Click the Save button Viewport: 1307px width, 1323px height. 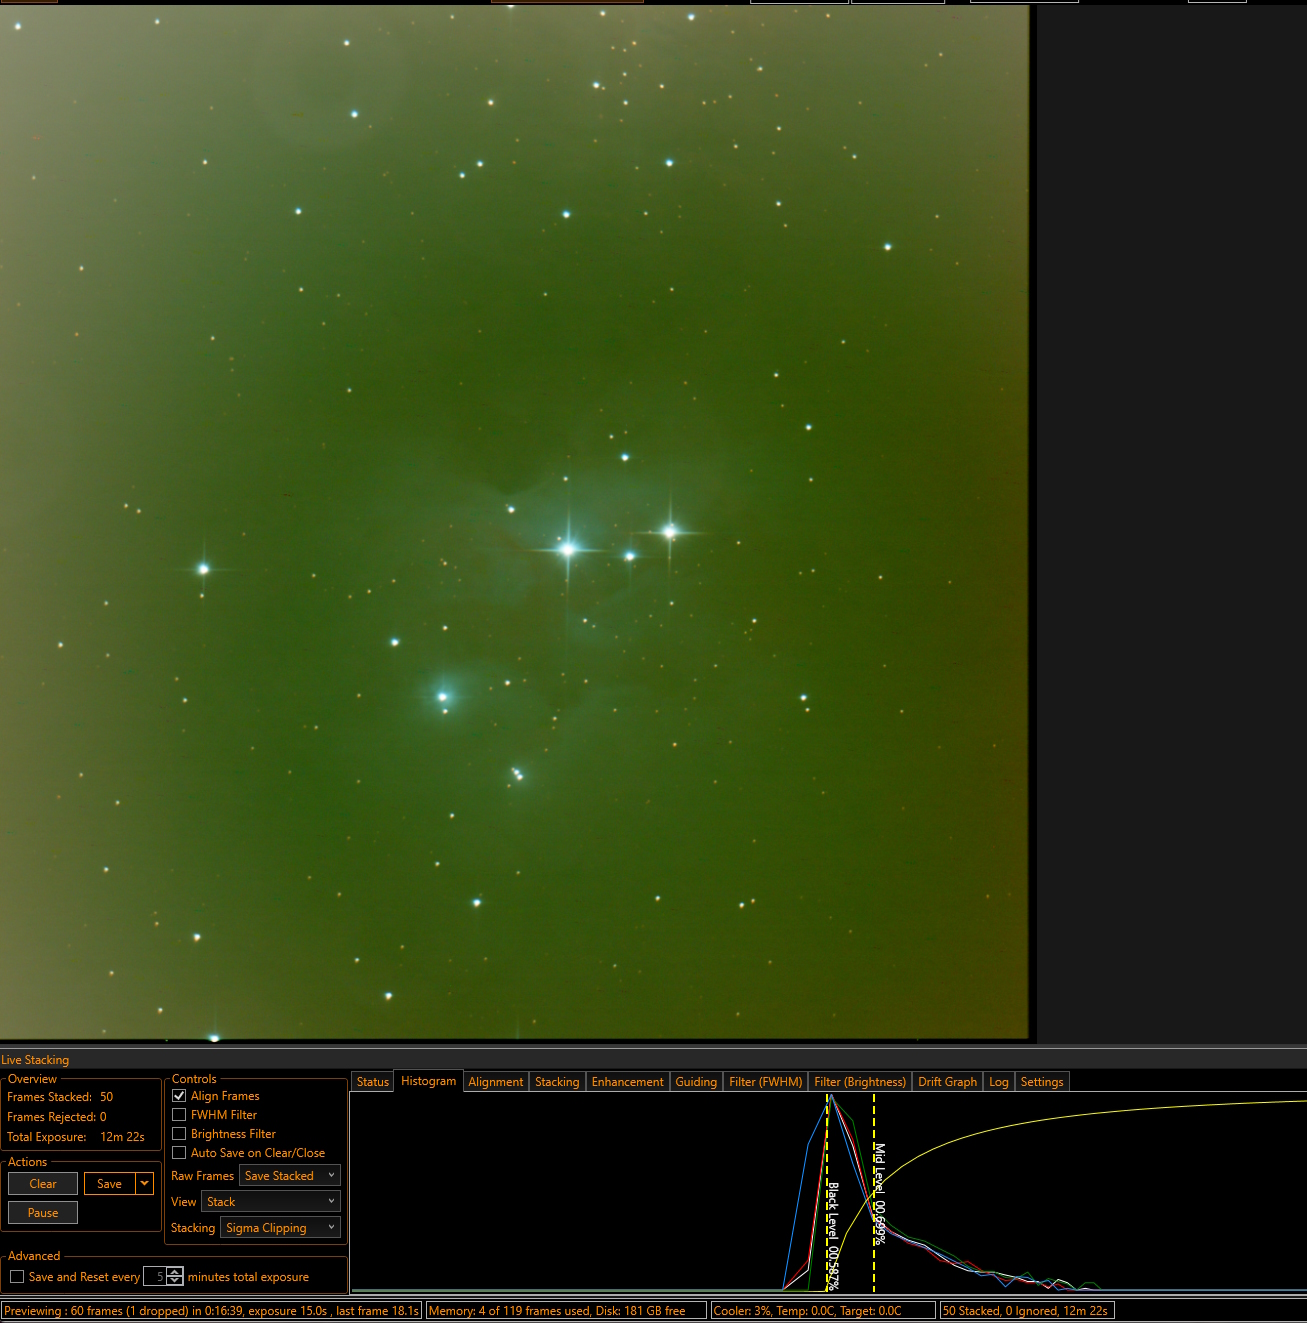pos(110,1184)
